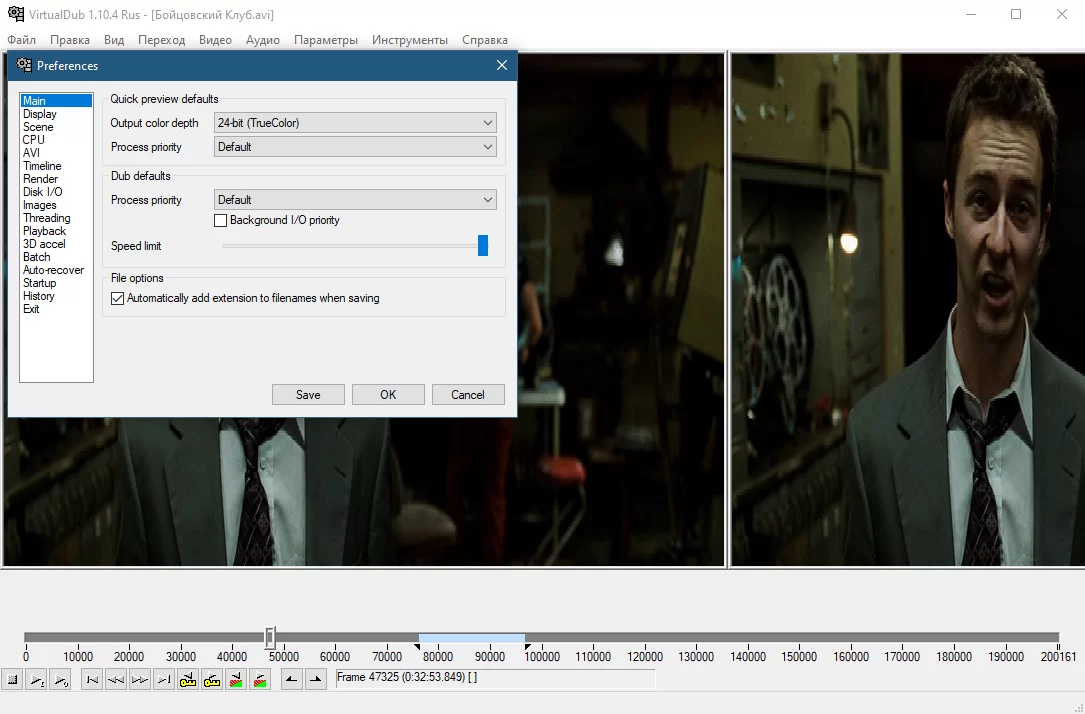Click OK in Preferences
The width and height of the screenshot is (1085, 714).
point(388,394)
